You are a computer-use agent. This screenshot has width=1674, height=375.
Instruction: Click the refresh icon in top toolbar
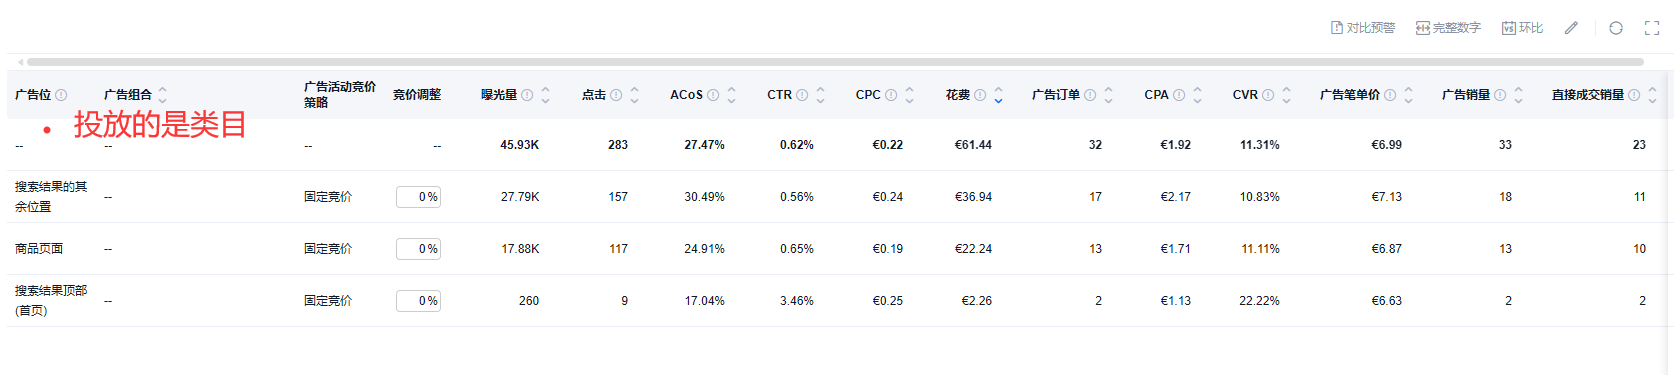pos(1616,28)
